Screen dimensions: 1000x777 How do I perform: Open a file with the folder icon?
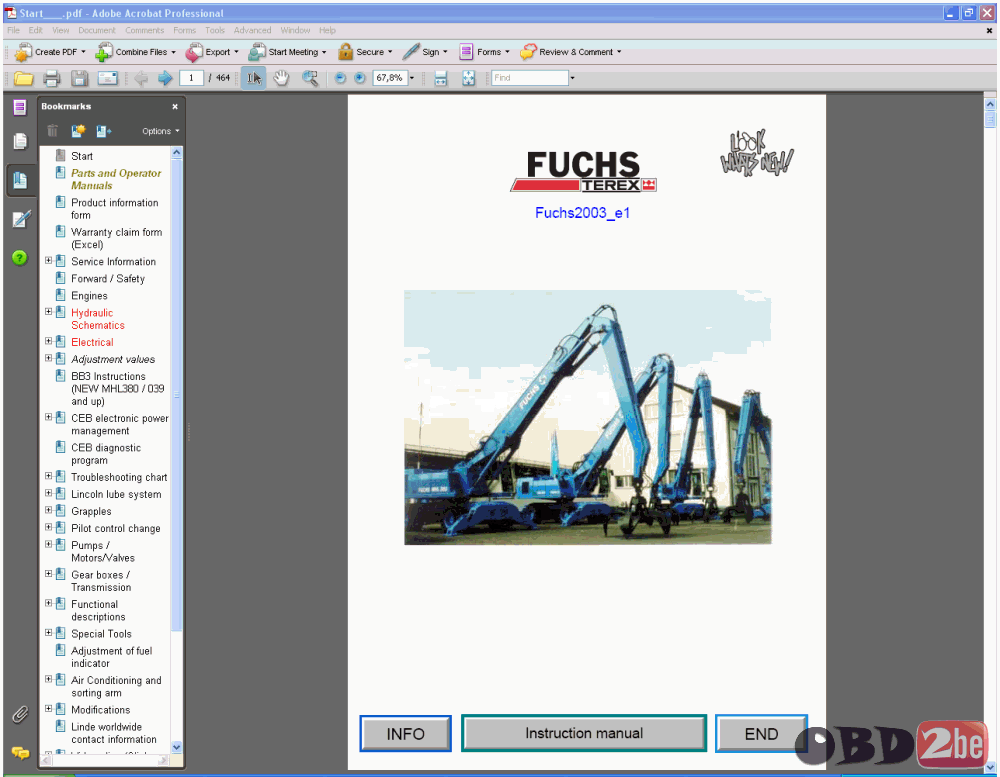click(24, 78)
